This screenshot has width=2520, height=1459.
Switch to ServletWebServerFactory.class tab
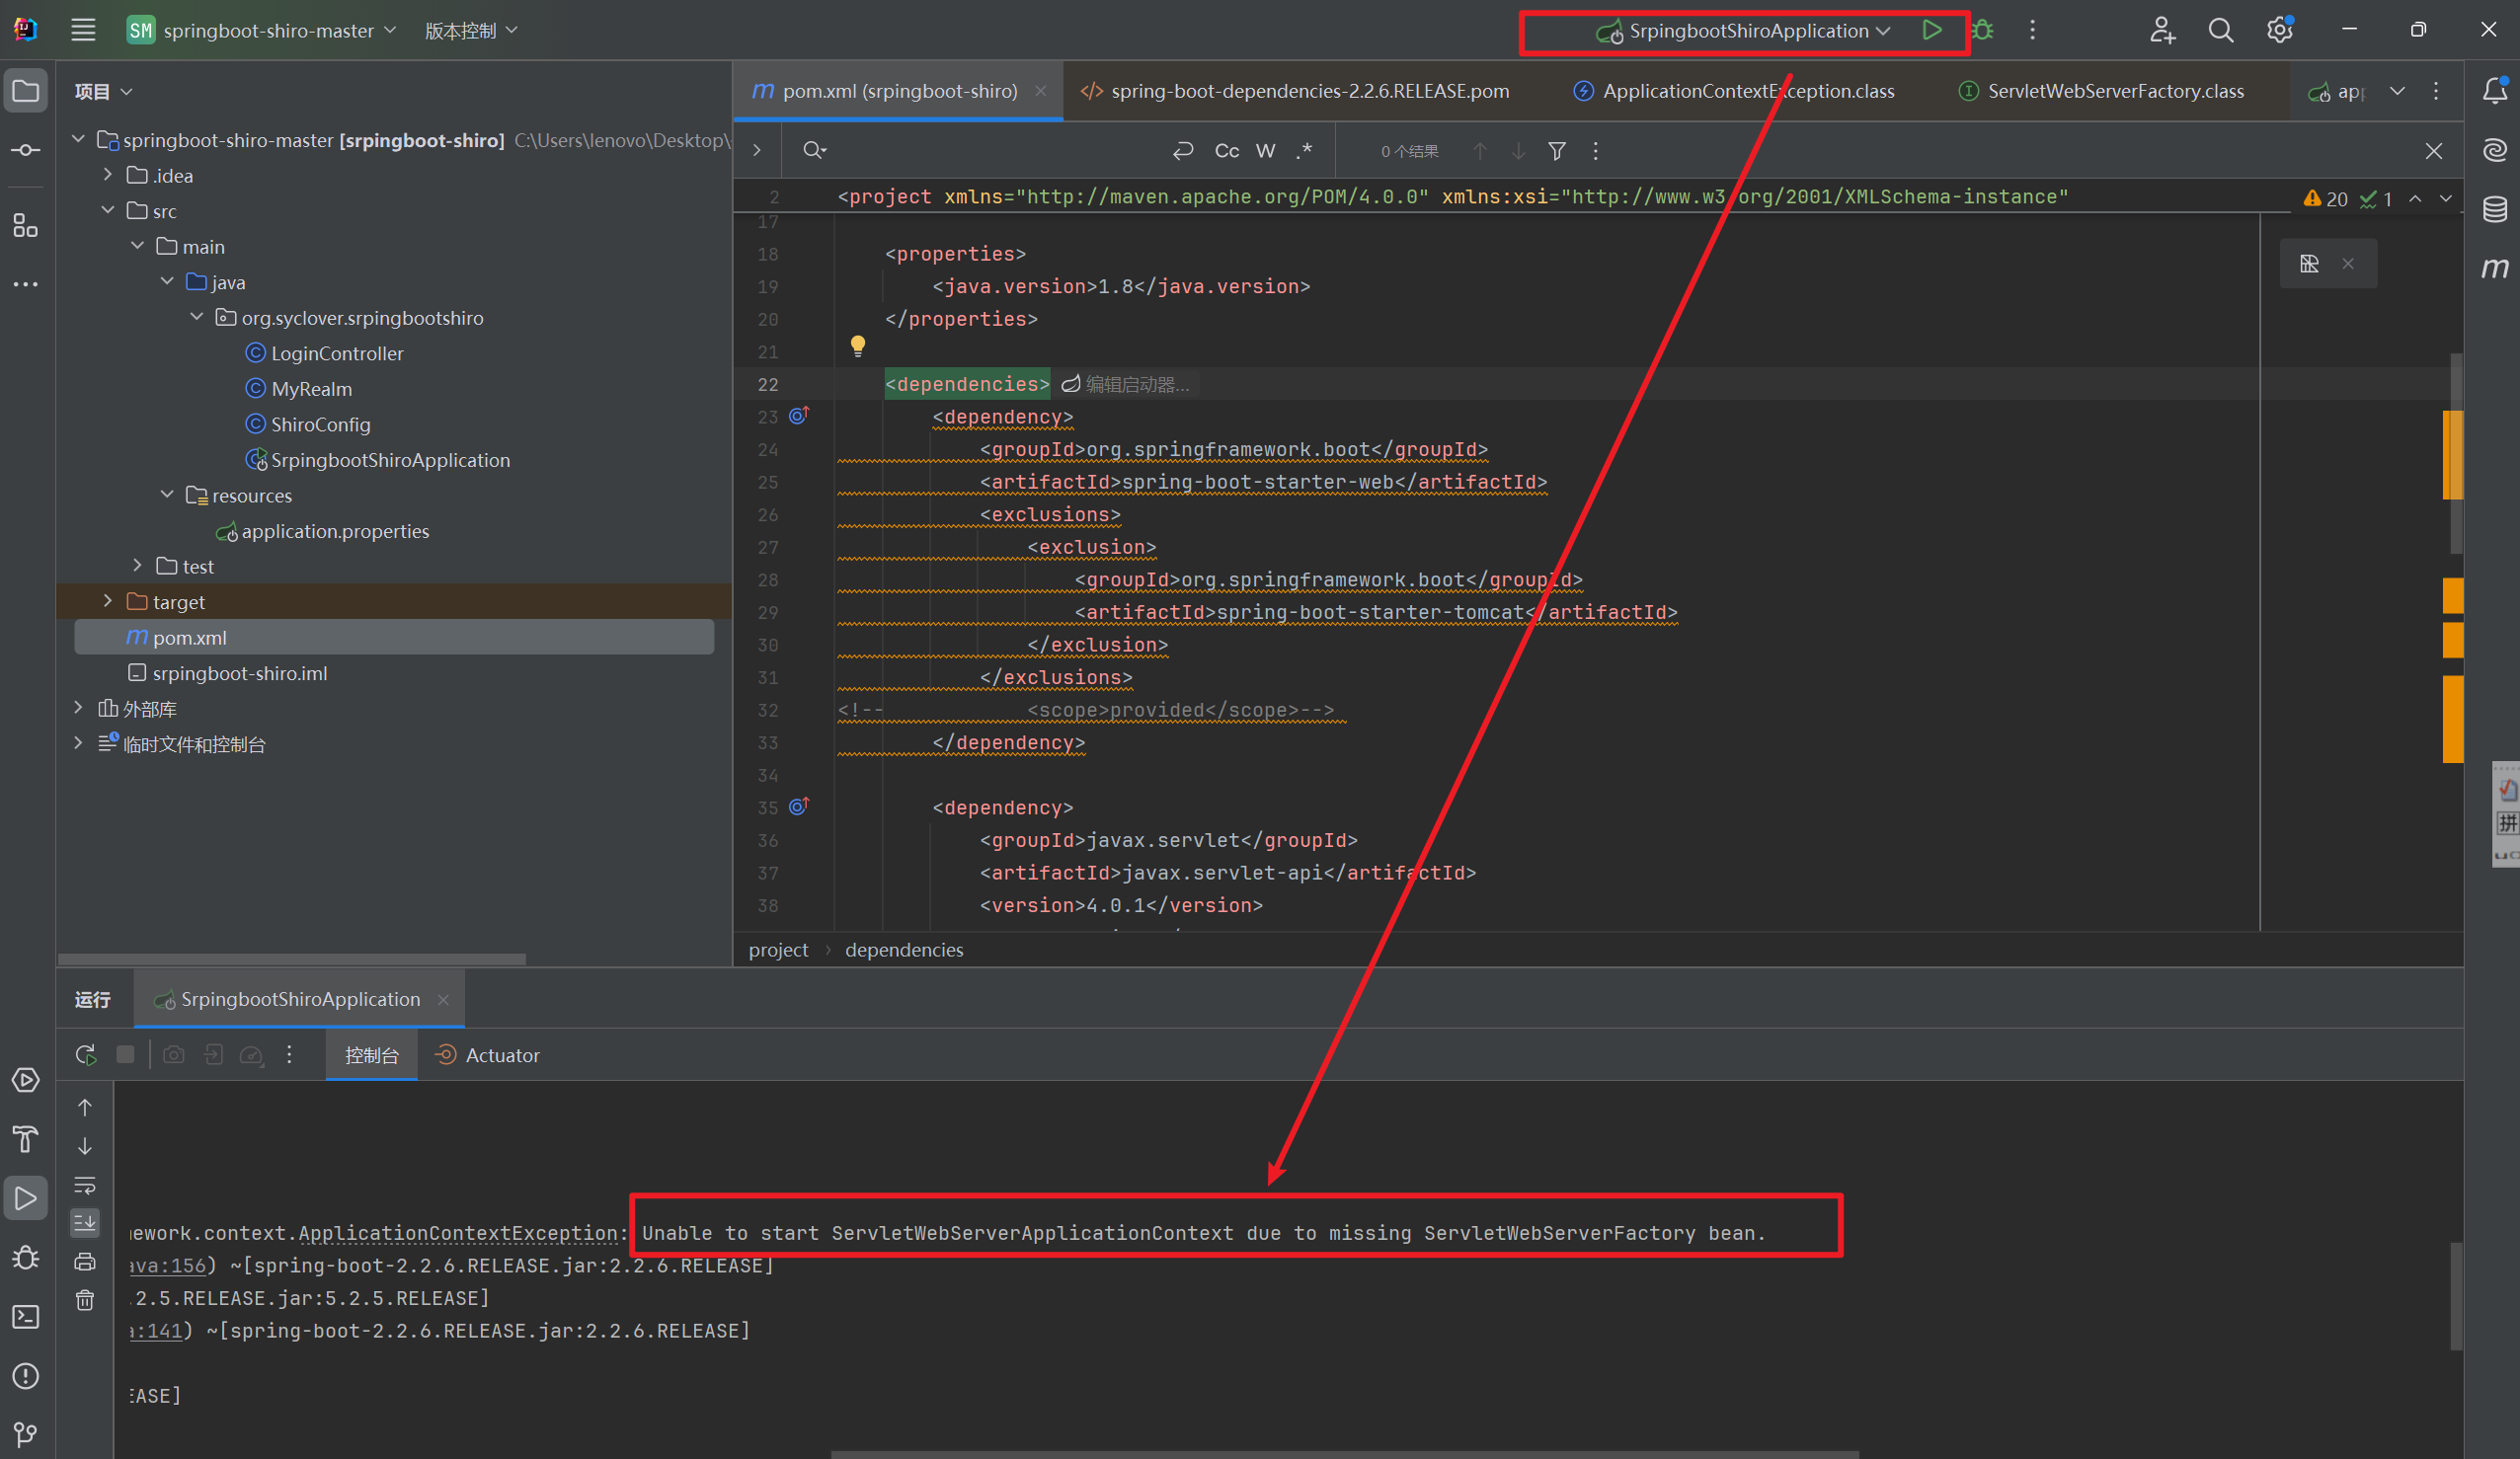click(2115, 91)
